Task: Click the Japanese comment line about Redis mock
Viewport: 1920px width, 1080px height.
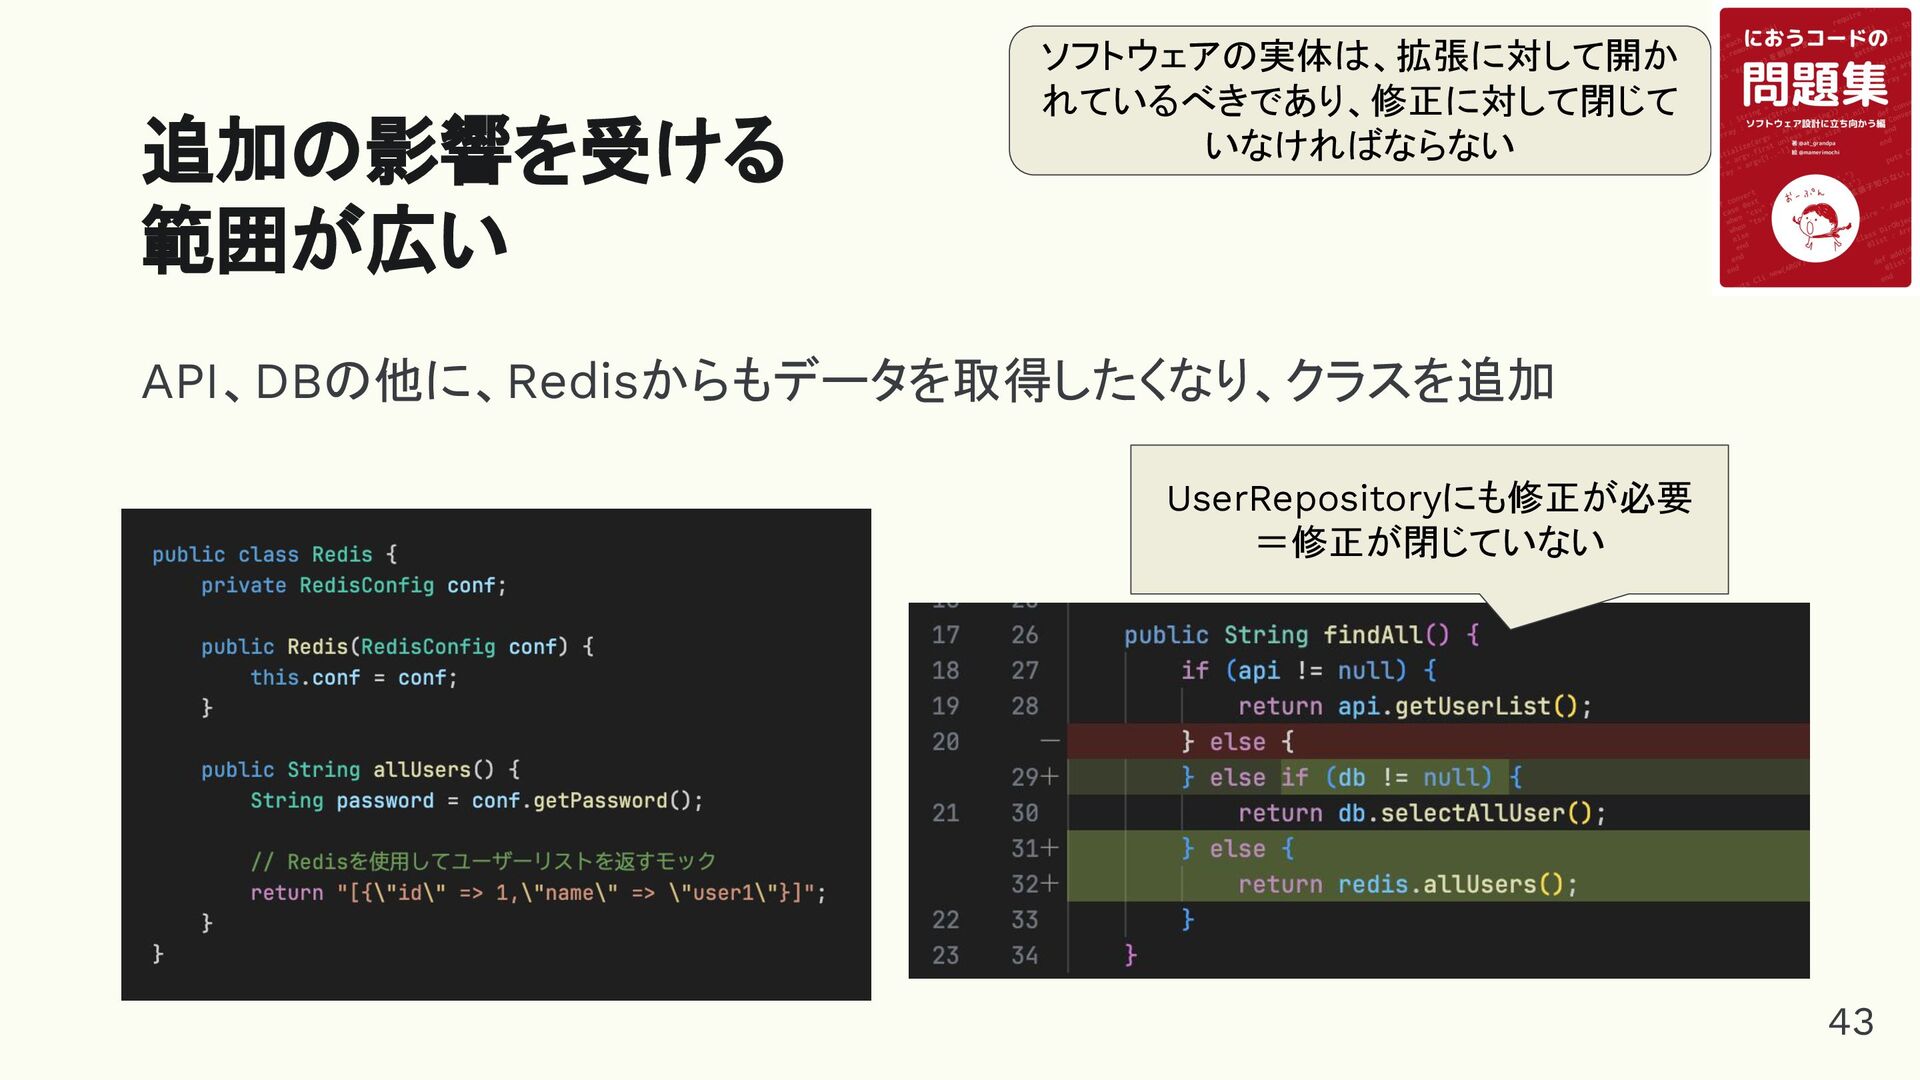Action: (483, 861)
